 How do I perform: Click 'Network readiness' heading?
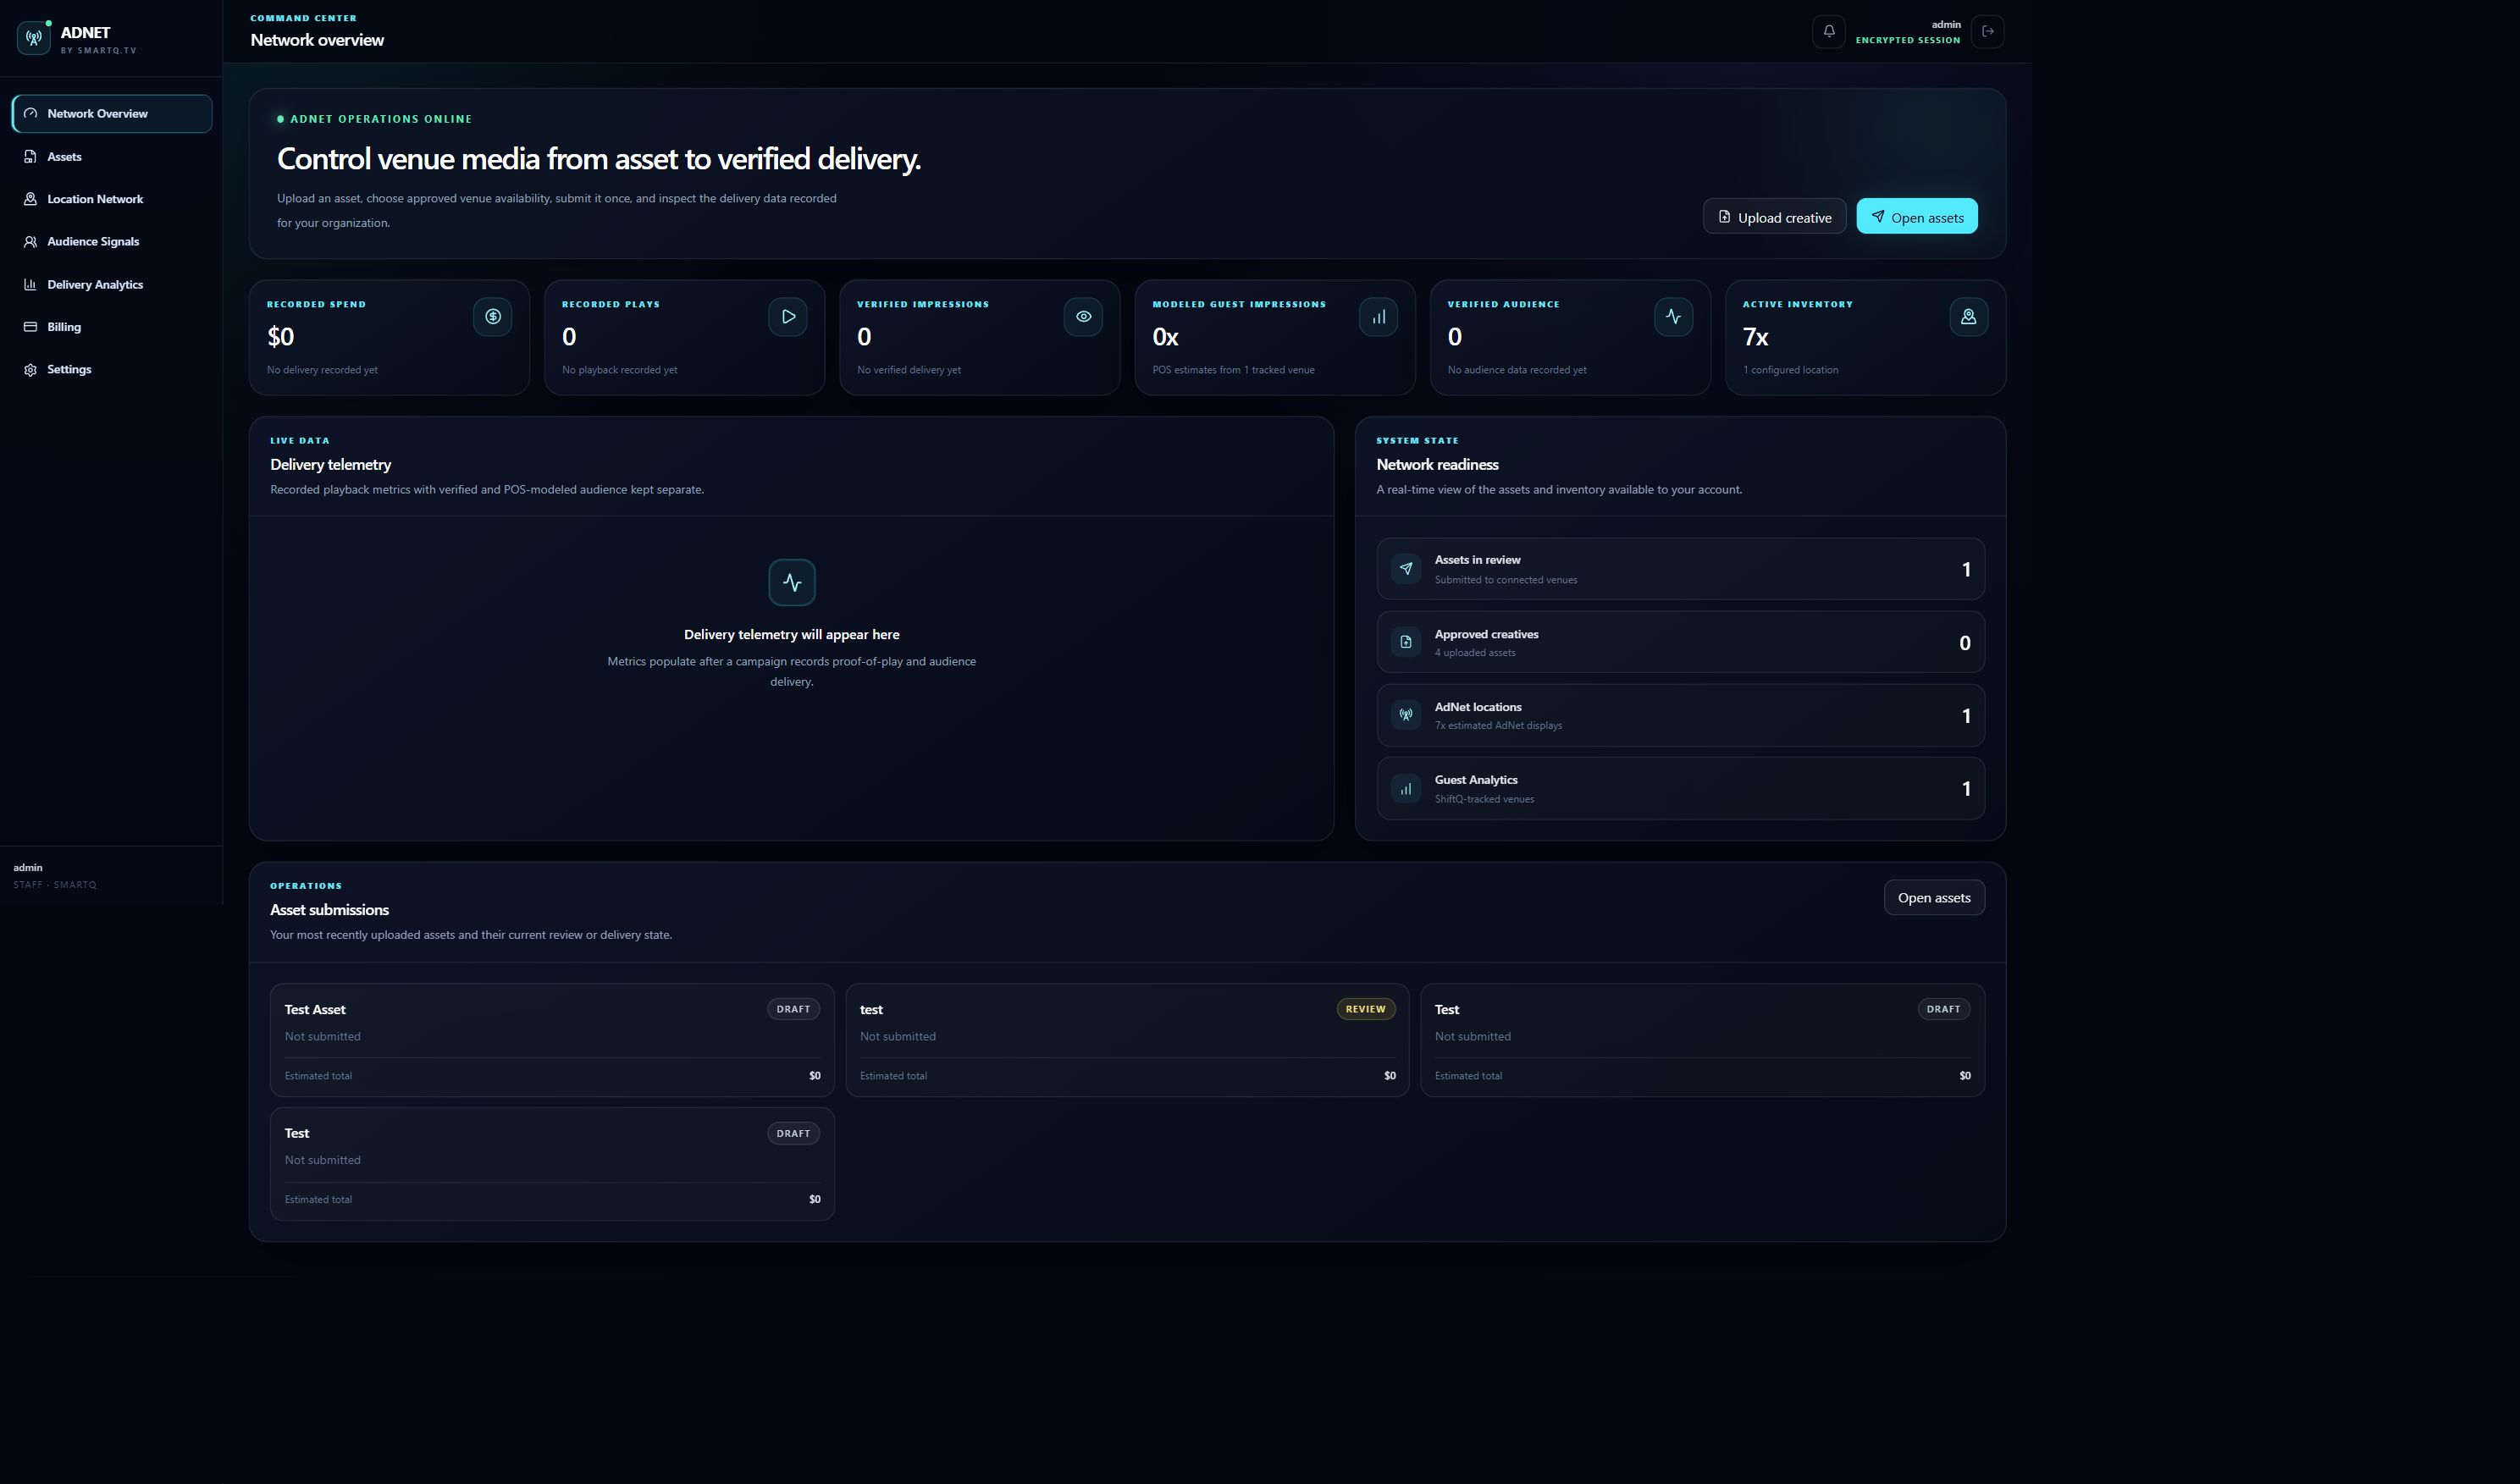(x=1437, y=465)
